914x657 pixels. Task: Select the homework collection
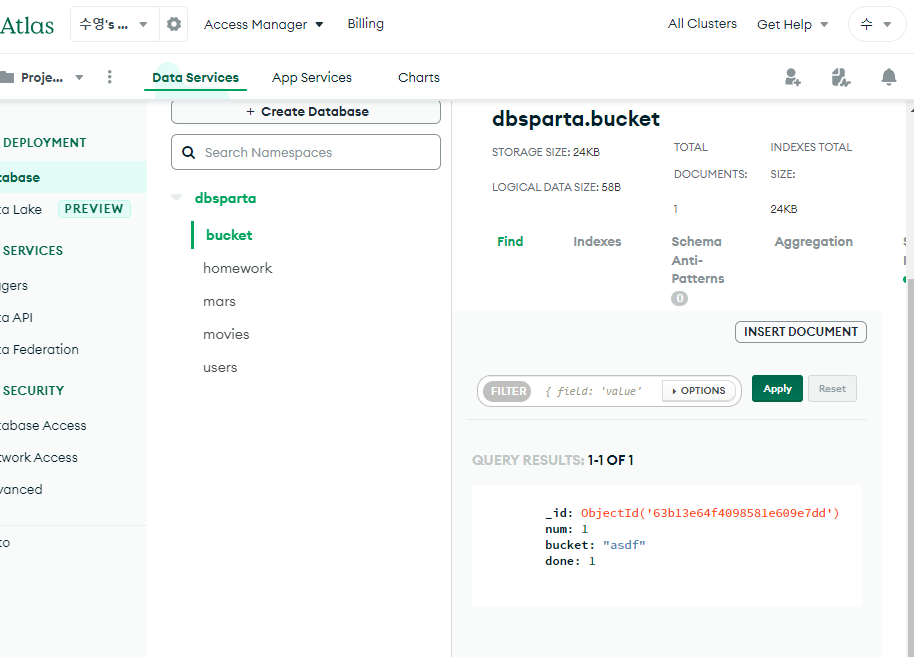pos(237,268)
